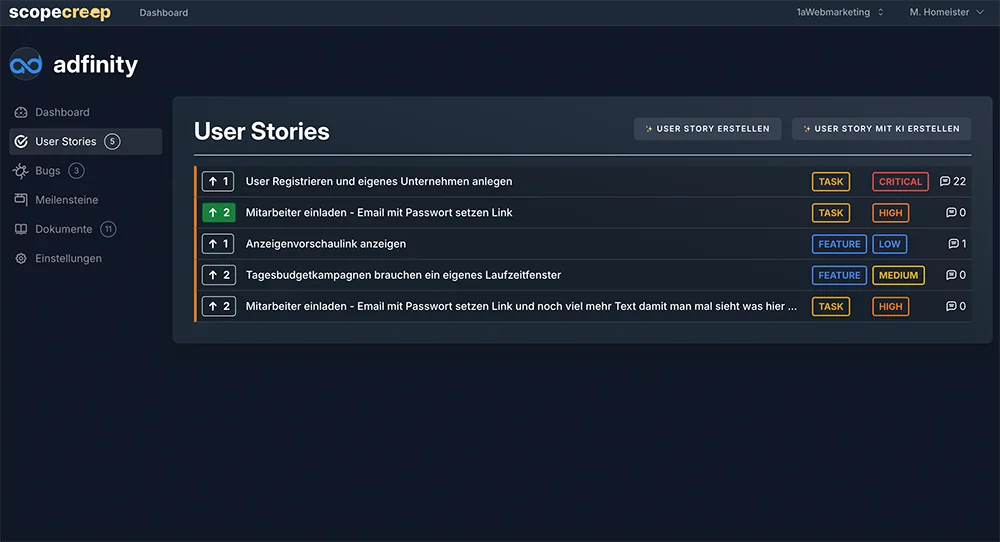Click comment icon on Anzeigenvorschaulink row

[953, 244]
